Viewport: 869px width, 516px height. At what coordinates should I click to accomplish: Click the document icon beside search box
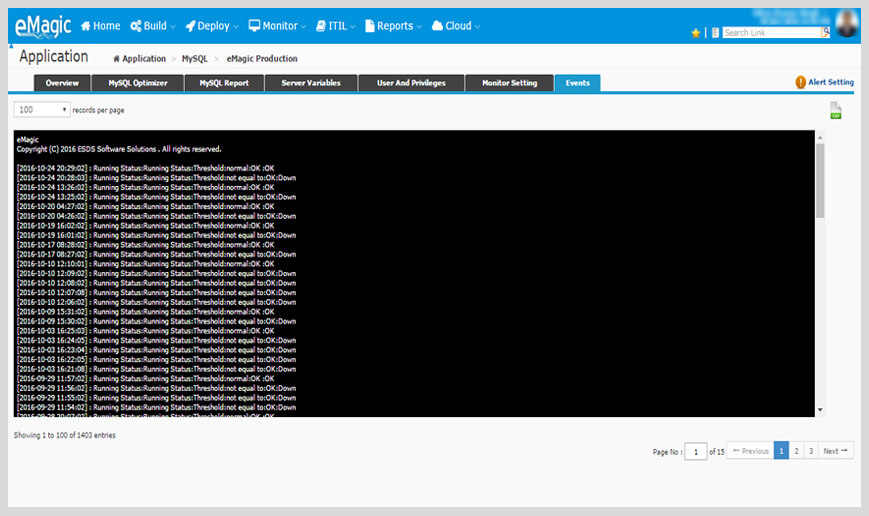coord(715,33)
